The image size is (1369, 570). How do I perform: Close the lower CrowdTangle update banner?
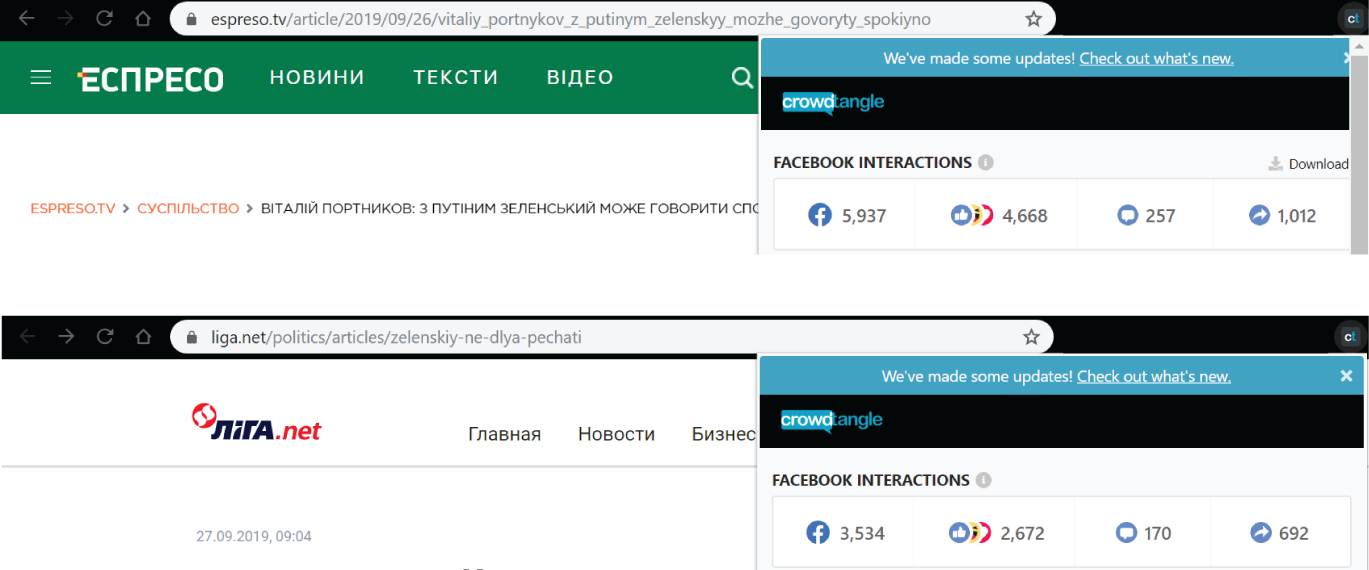coord(1346,376)
